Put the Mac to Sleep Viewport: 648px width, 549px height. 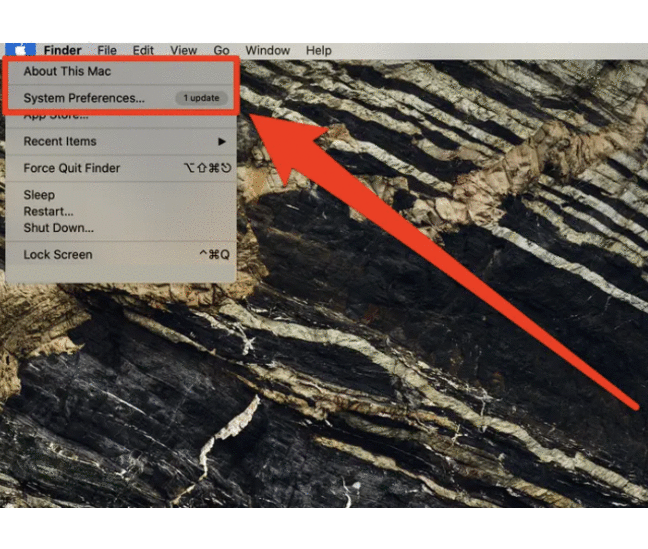tap(39, 195)
